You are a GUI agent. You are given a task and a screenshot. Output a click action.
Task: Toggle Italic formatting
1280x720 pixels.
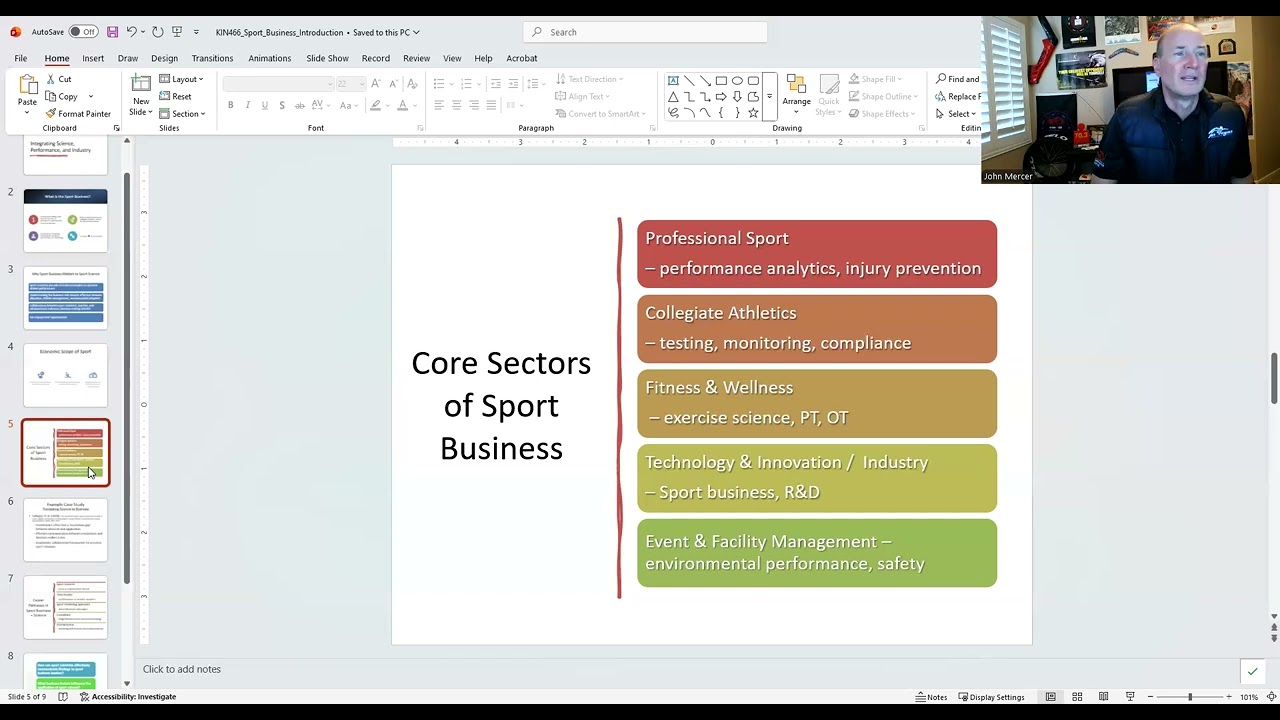tap(248, 105)
